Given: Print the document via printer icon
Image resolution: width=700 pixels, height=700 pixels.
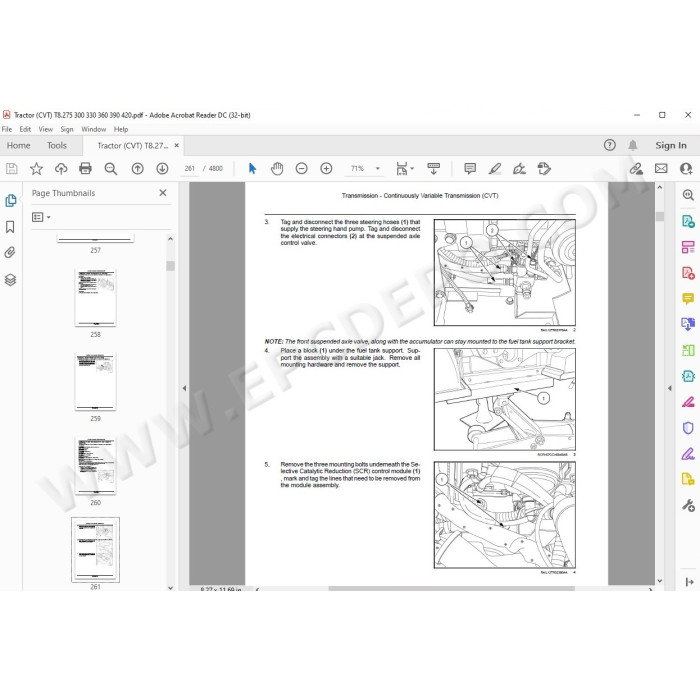Looking at the screenshot, I should pyautogui.click(x=85, y=169).
